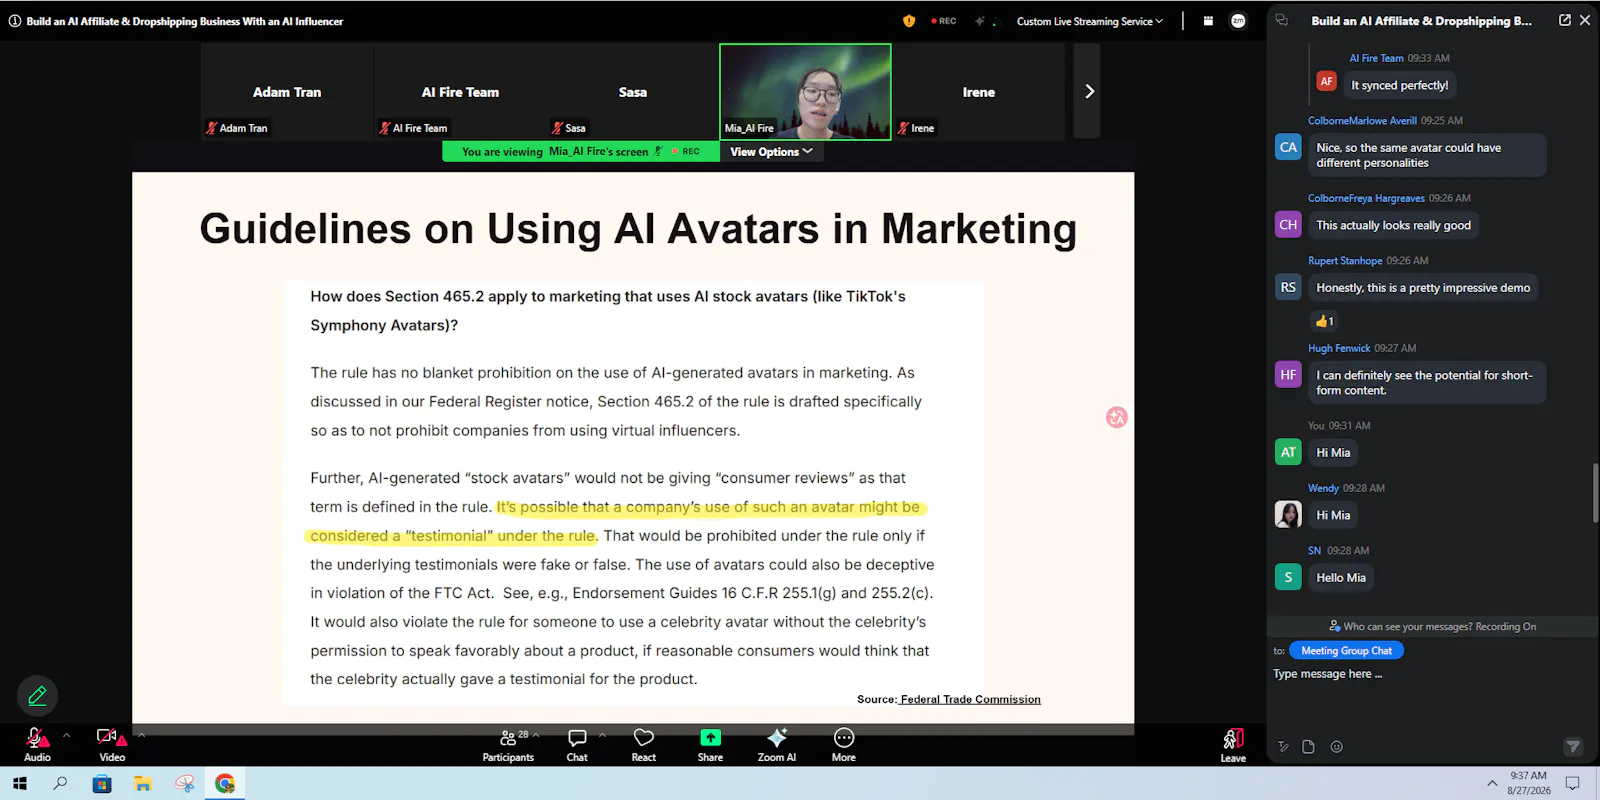Select Mia_AI Fire video thumbnail
1600x800 pixels.
[805, 91]
